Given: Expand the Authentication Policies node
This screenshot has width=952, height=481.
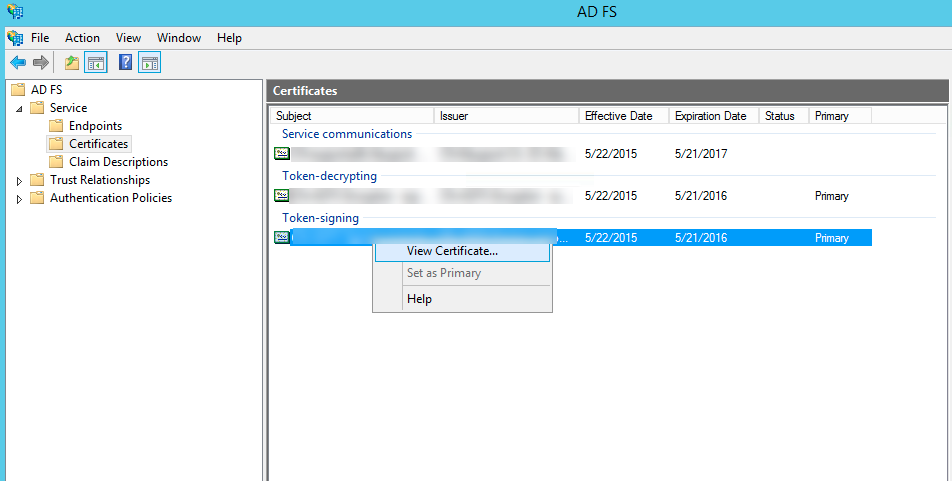Looking at the screenshot, I should click(x=19, y=199).
